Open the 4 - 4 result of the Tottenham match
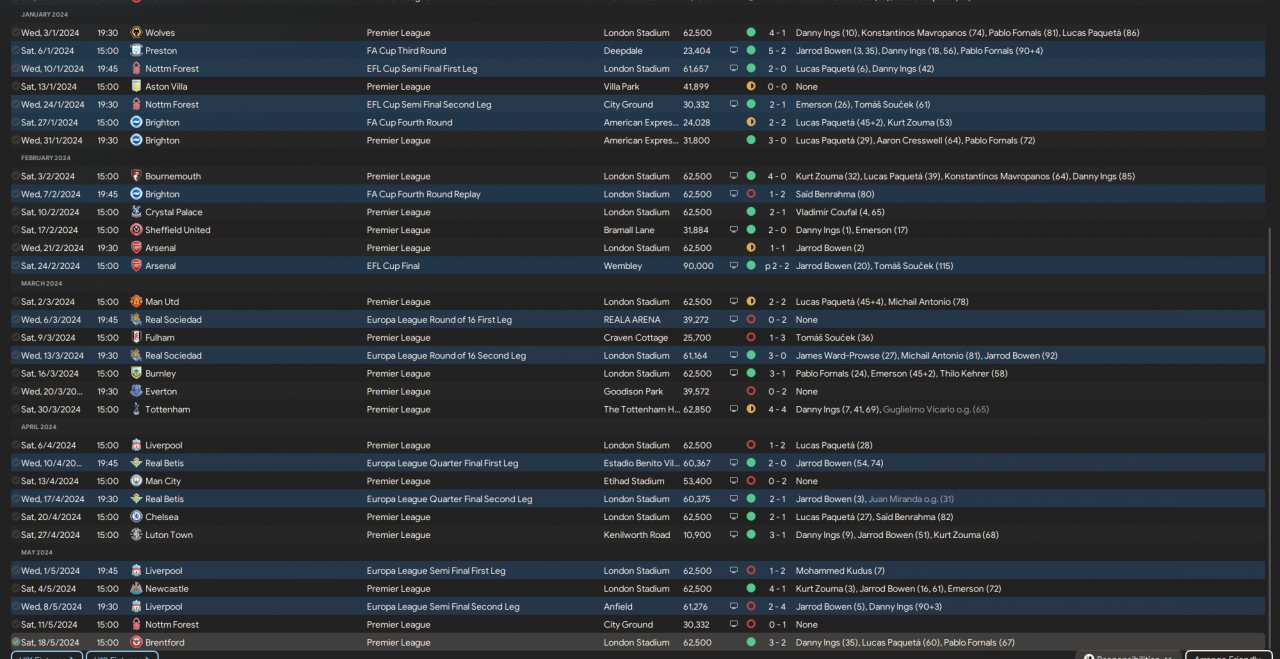 tap(777, 410)
